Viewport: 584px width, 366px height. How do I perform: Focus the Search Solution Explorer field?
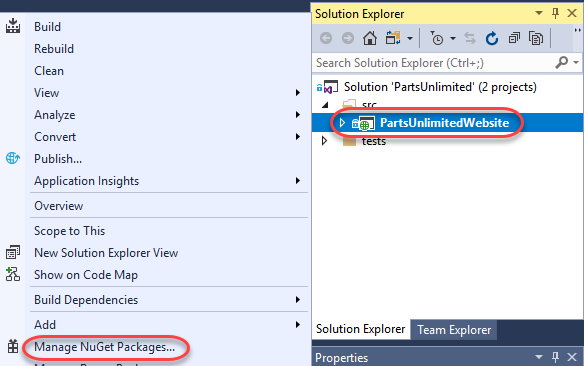pos(434,63)
